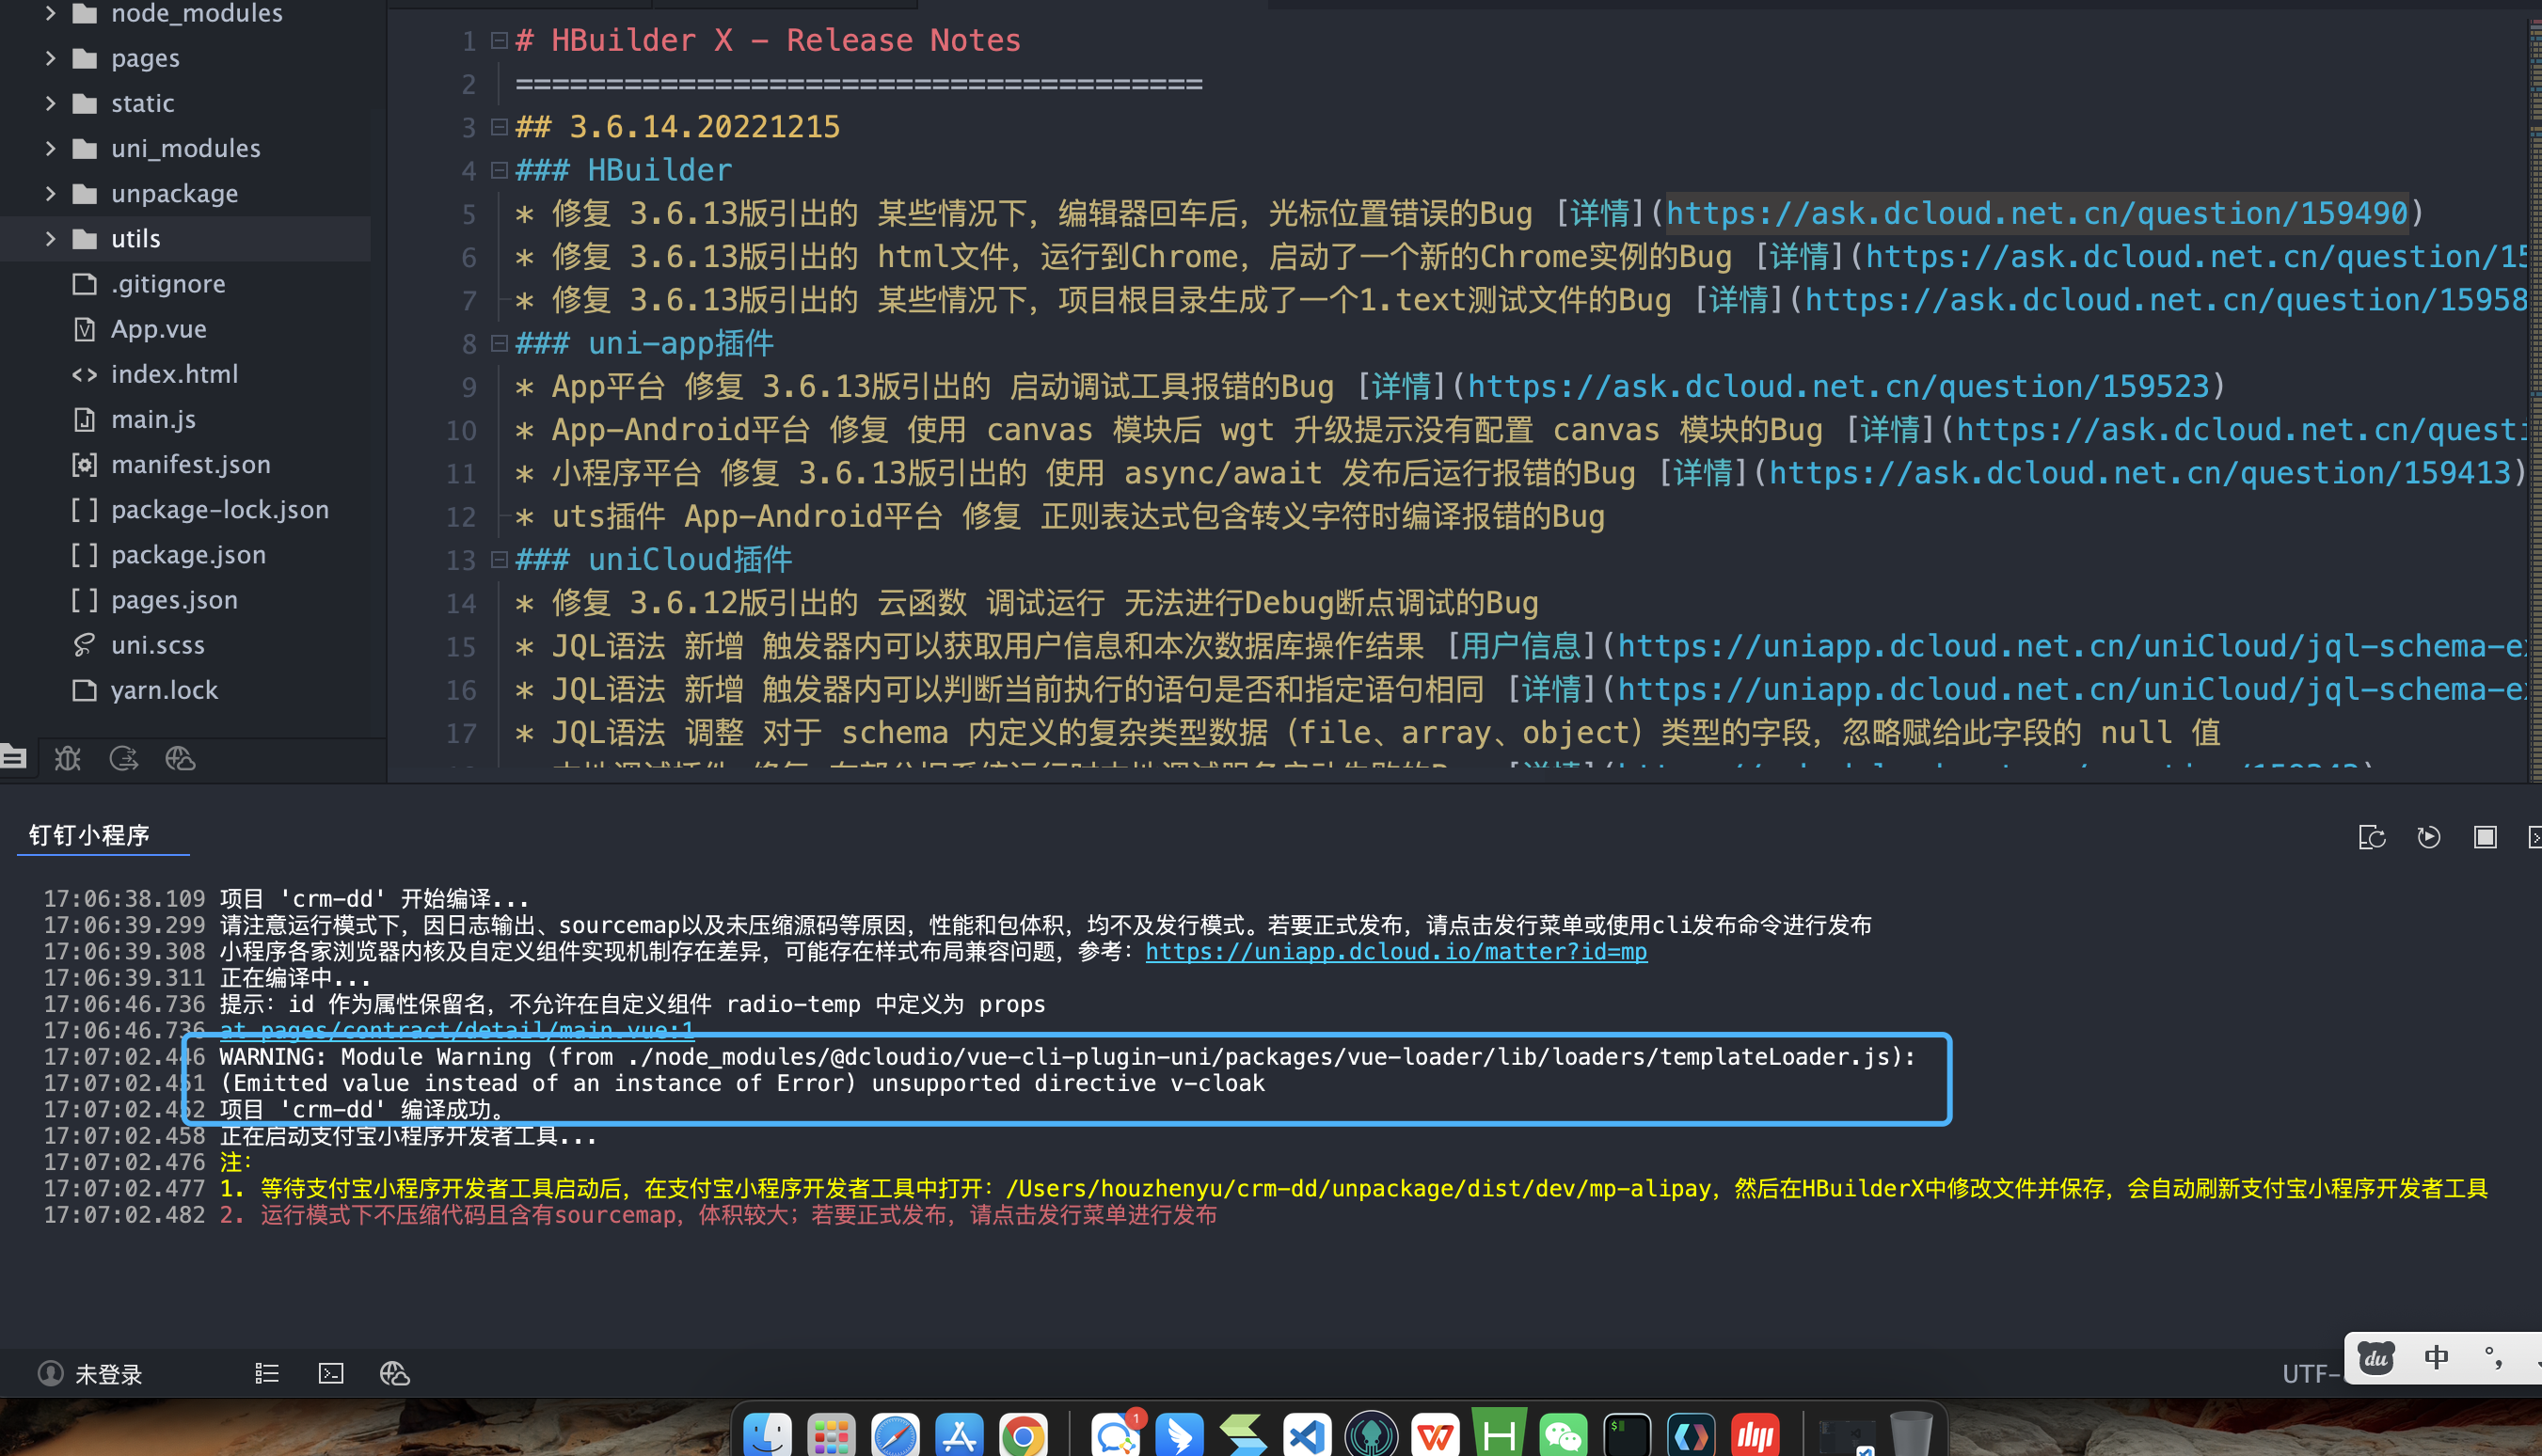Screen dimensions: 2542x1456
Task: Open GitKraken from the dock
Action: tap(1371, 1436)
